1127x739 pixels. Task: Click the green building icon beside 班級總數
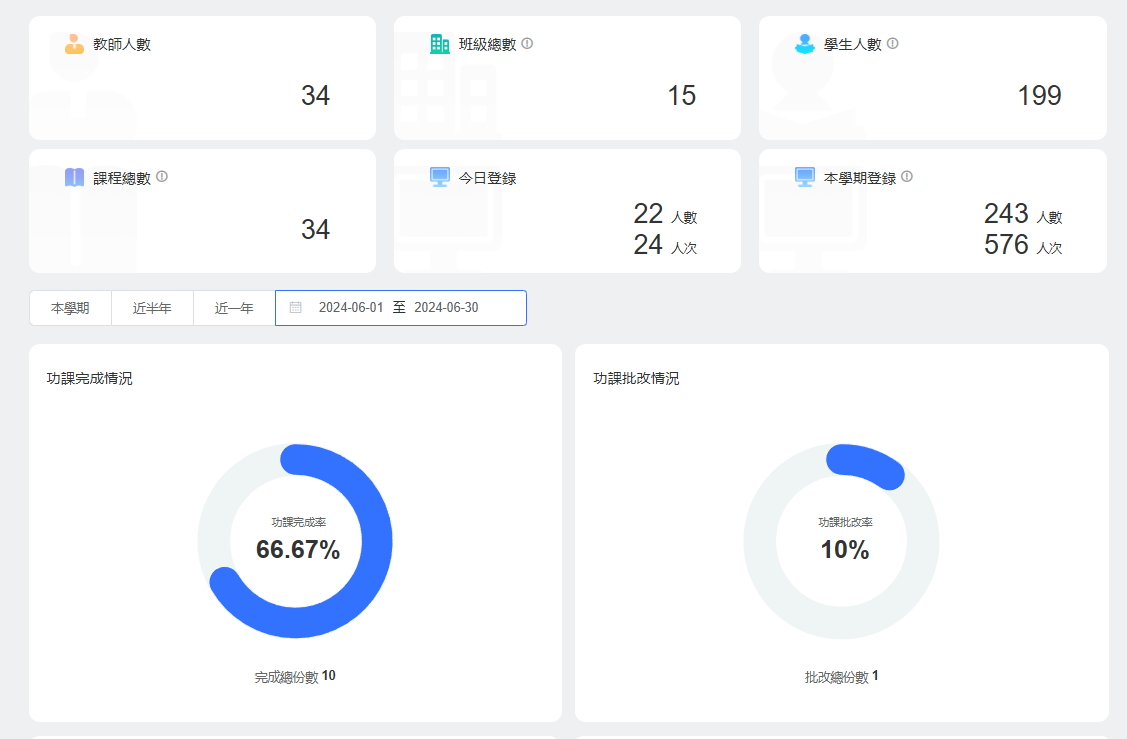point(439,44)
